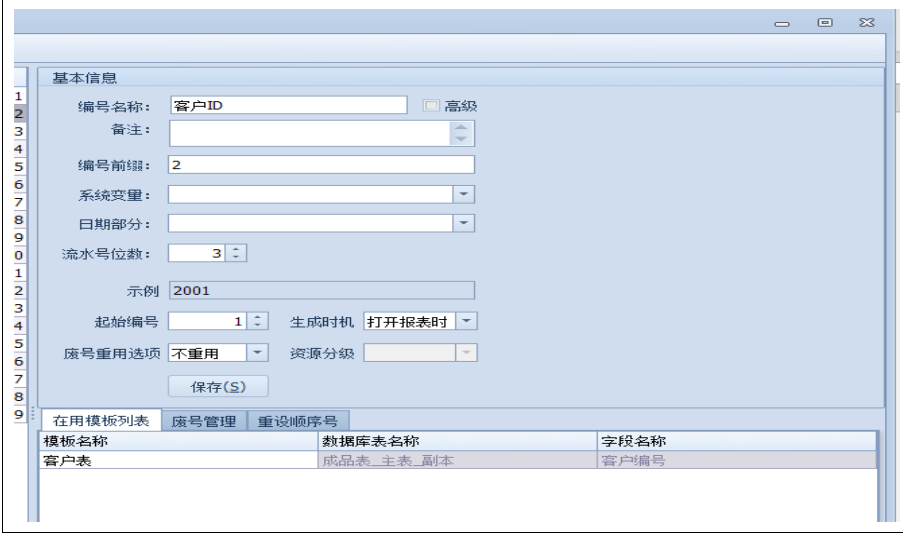Open the 系统变量 dropdown
903x533 pixels.
pyautogui.click(x=464, y=194)
